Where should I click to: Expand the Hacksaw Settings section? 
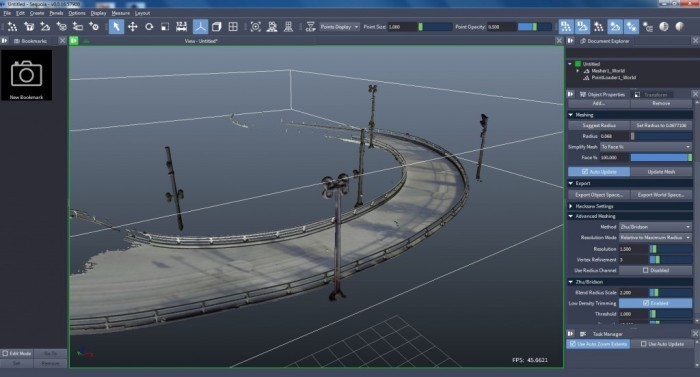coord(594,206)
